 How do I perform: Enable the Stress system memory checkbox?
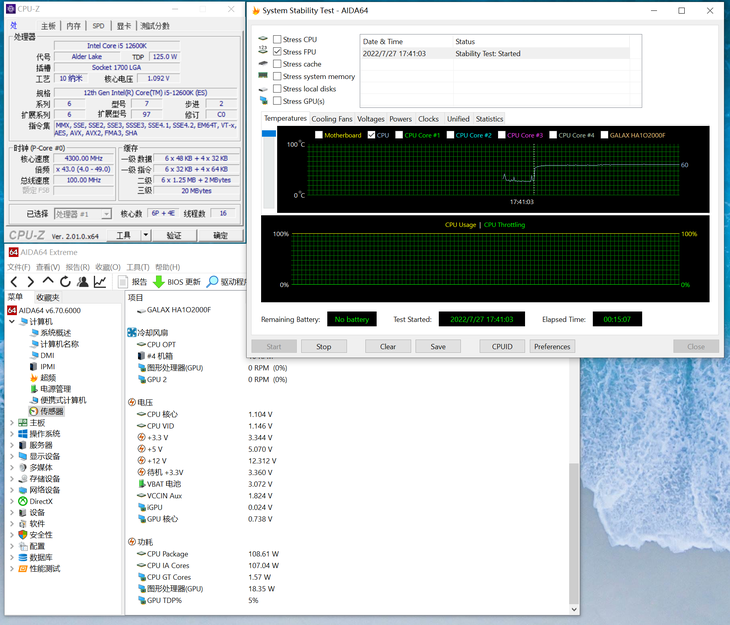point(277,76)
